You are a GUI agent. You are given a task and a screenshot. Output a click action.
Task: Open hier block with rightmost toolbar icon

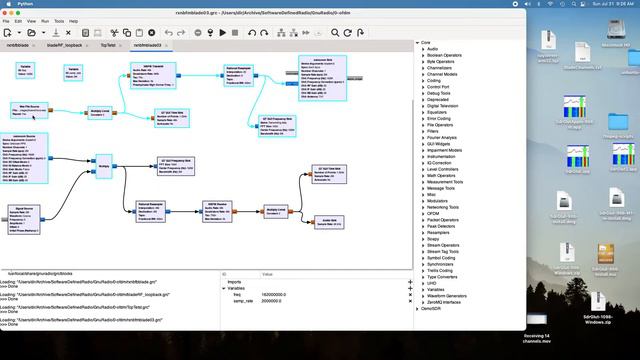pos(360,33)
